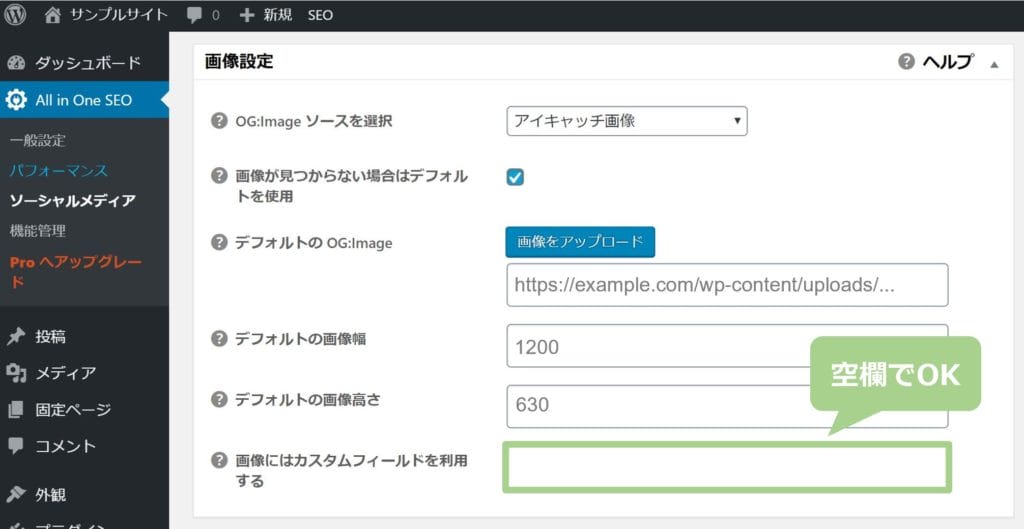Click the 外観 brush icon
The height and width of the screenshot is (529, 1024).
coord(16,494)
